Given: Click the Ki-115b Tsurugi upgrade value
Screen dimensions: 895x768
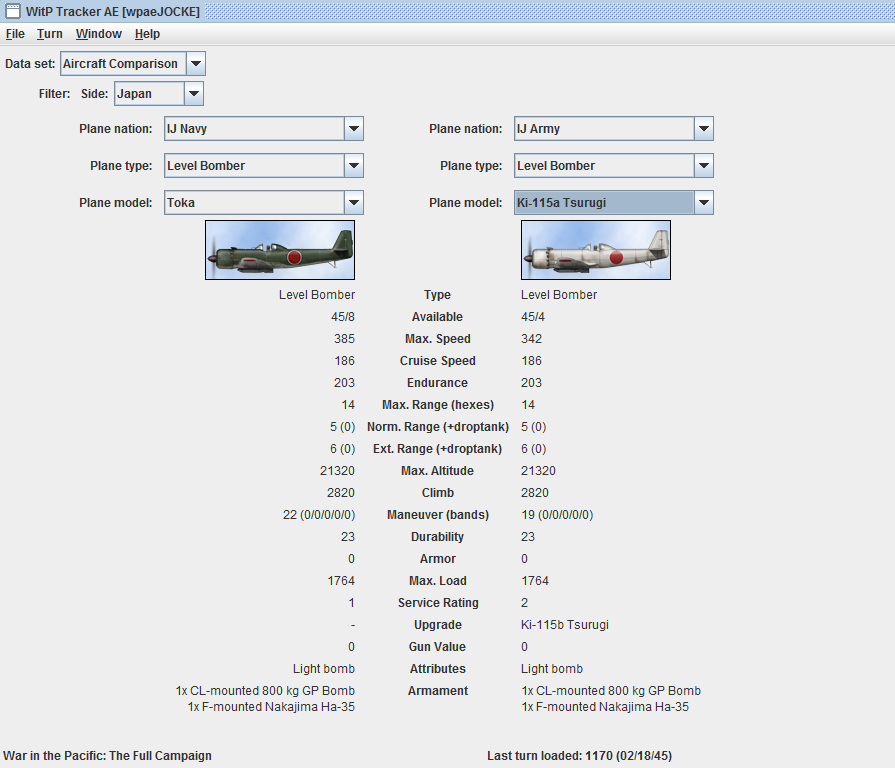Looking at the screenshot, I should (x=565, y=625).
